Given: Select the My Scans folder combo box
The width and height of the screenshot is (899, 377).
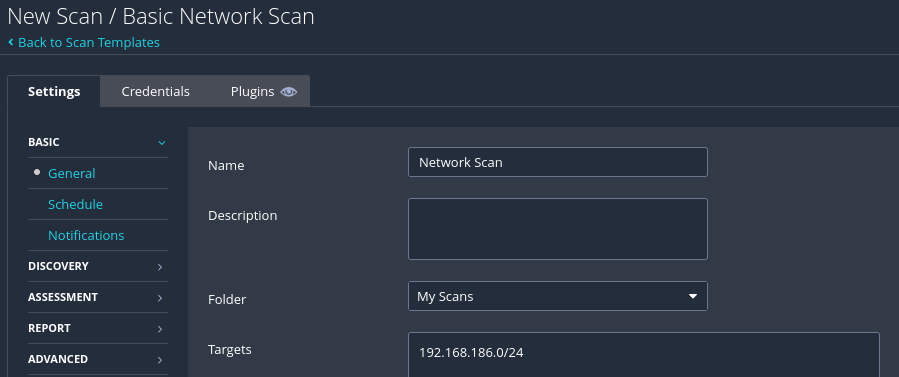Looking at the screenshot, I should (x=557, y=296).
